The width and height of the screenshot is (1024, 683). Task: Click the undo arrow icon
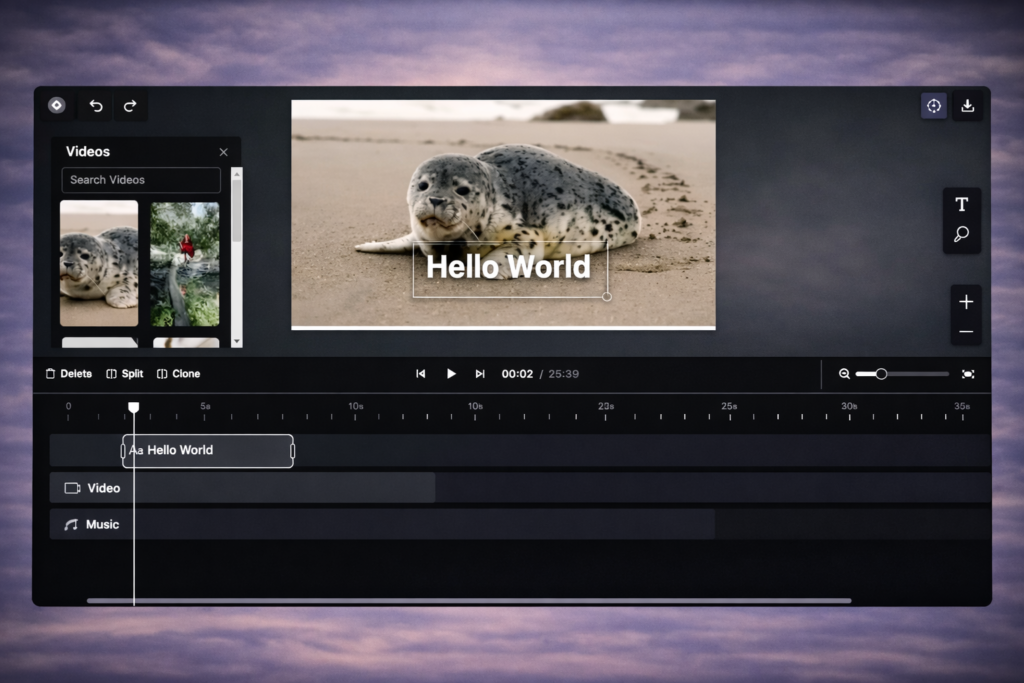pyautogui.click(x=96, y=106)
